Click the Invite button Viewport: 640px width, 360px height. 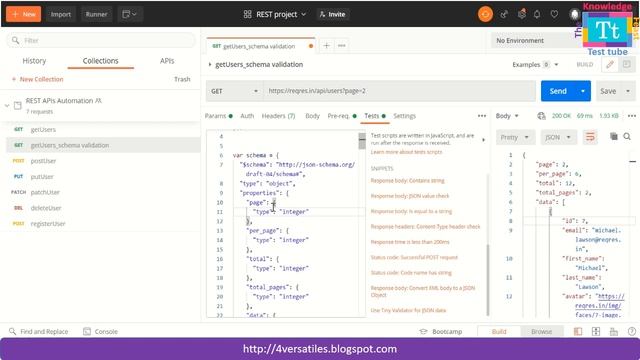coord(333,14)
